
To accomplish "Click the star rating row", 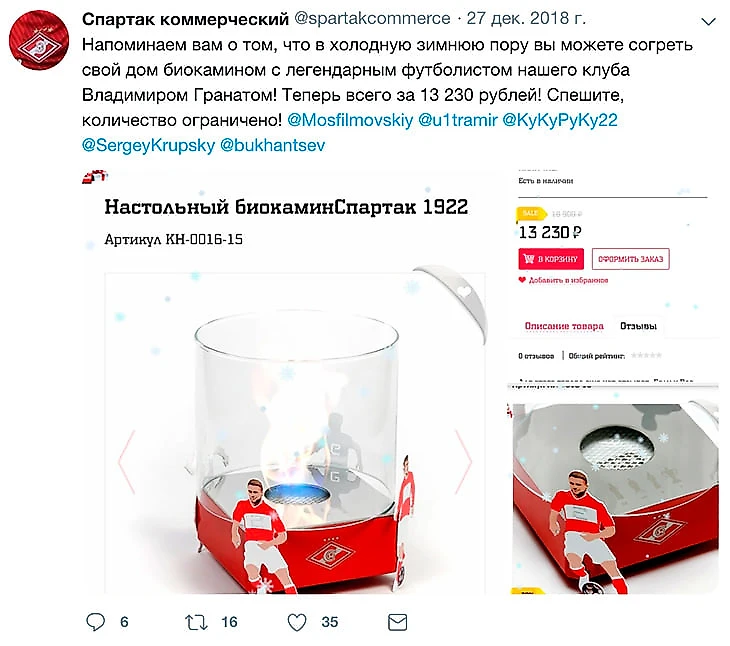I will pos(646,356).
